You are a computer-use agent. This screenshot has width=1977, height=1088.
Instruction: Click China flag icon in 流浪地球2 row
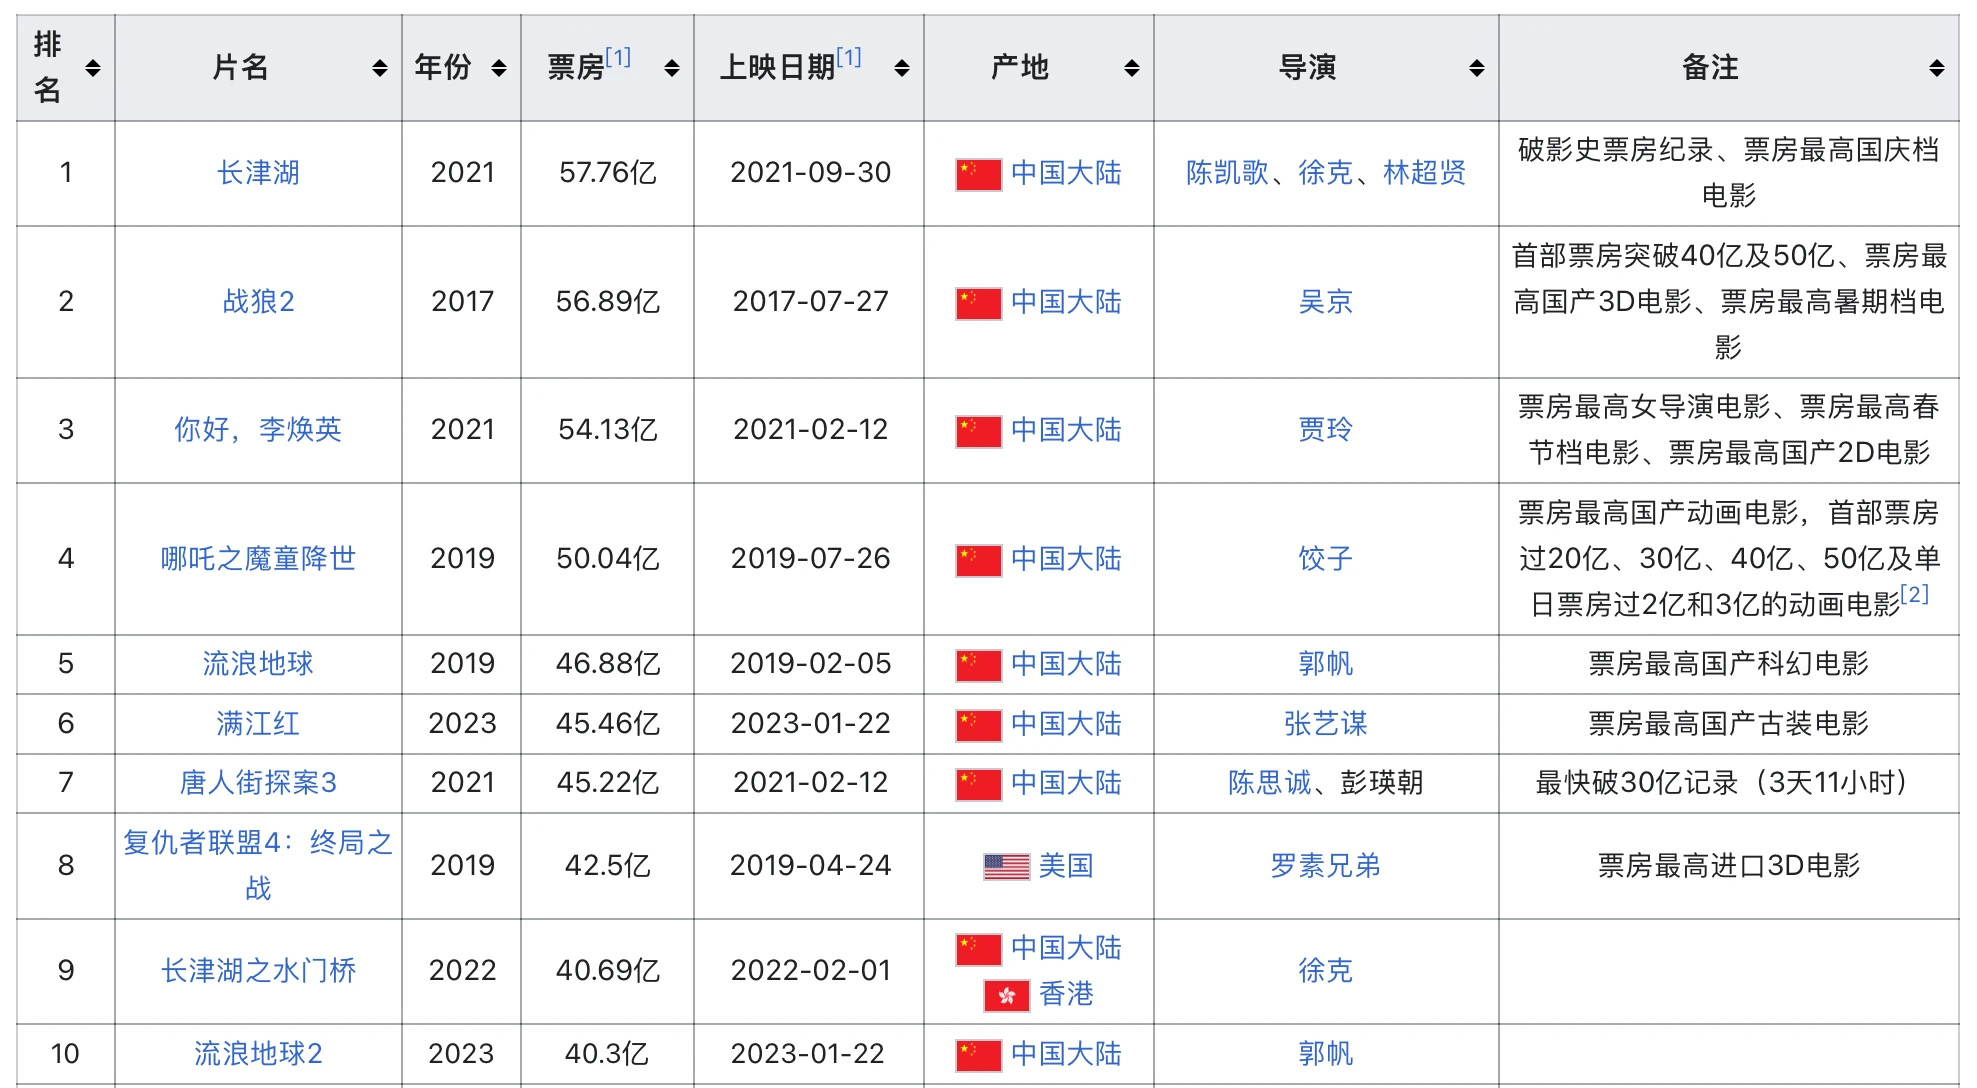pos(978,1055)
